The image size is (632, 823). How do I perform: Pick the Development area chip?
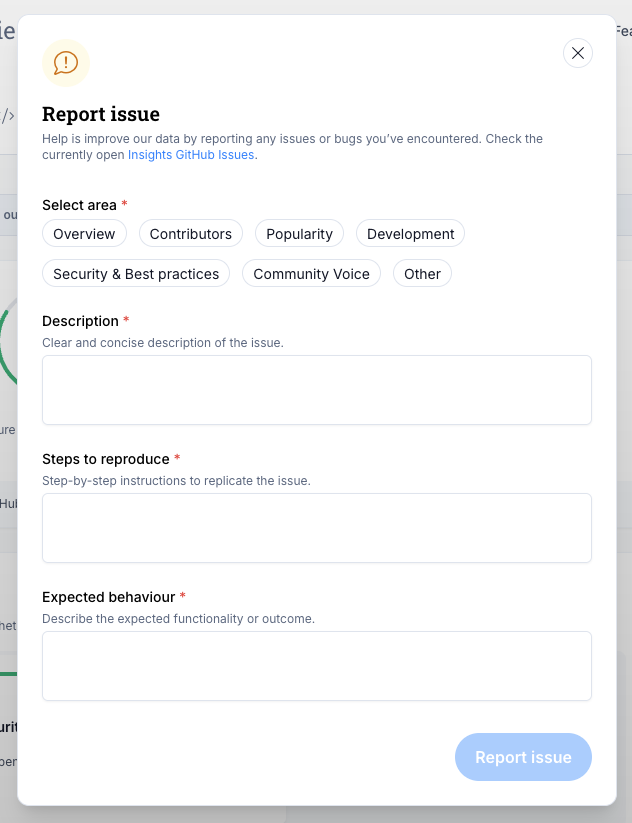(x=410, y=234)
